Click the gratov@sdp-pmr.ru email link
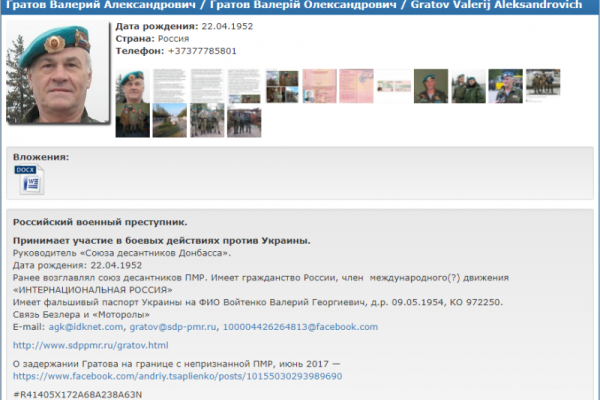Screen dimensions: 600x400 coord(173,327)
